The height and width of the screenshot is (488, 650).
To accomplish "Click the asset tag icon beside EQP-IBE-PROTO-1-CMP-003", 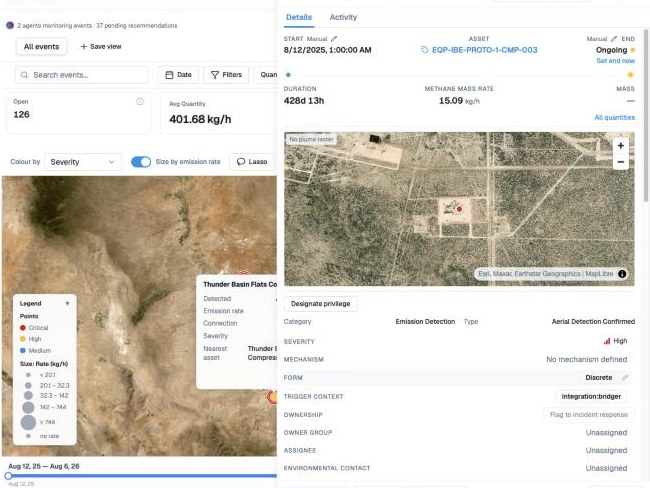I will tap(424, 50).
